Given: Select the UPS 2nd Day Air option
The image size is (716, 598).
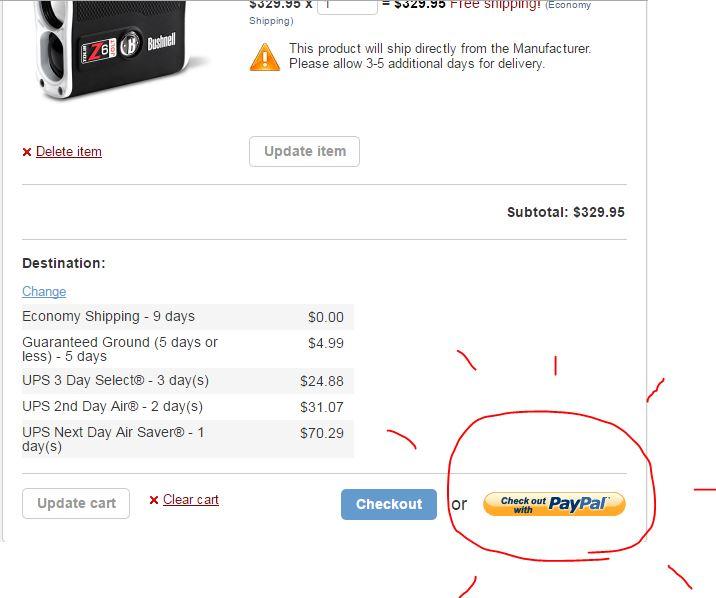Looking at the screenshot, I should (x=188, y=407).
